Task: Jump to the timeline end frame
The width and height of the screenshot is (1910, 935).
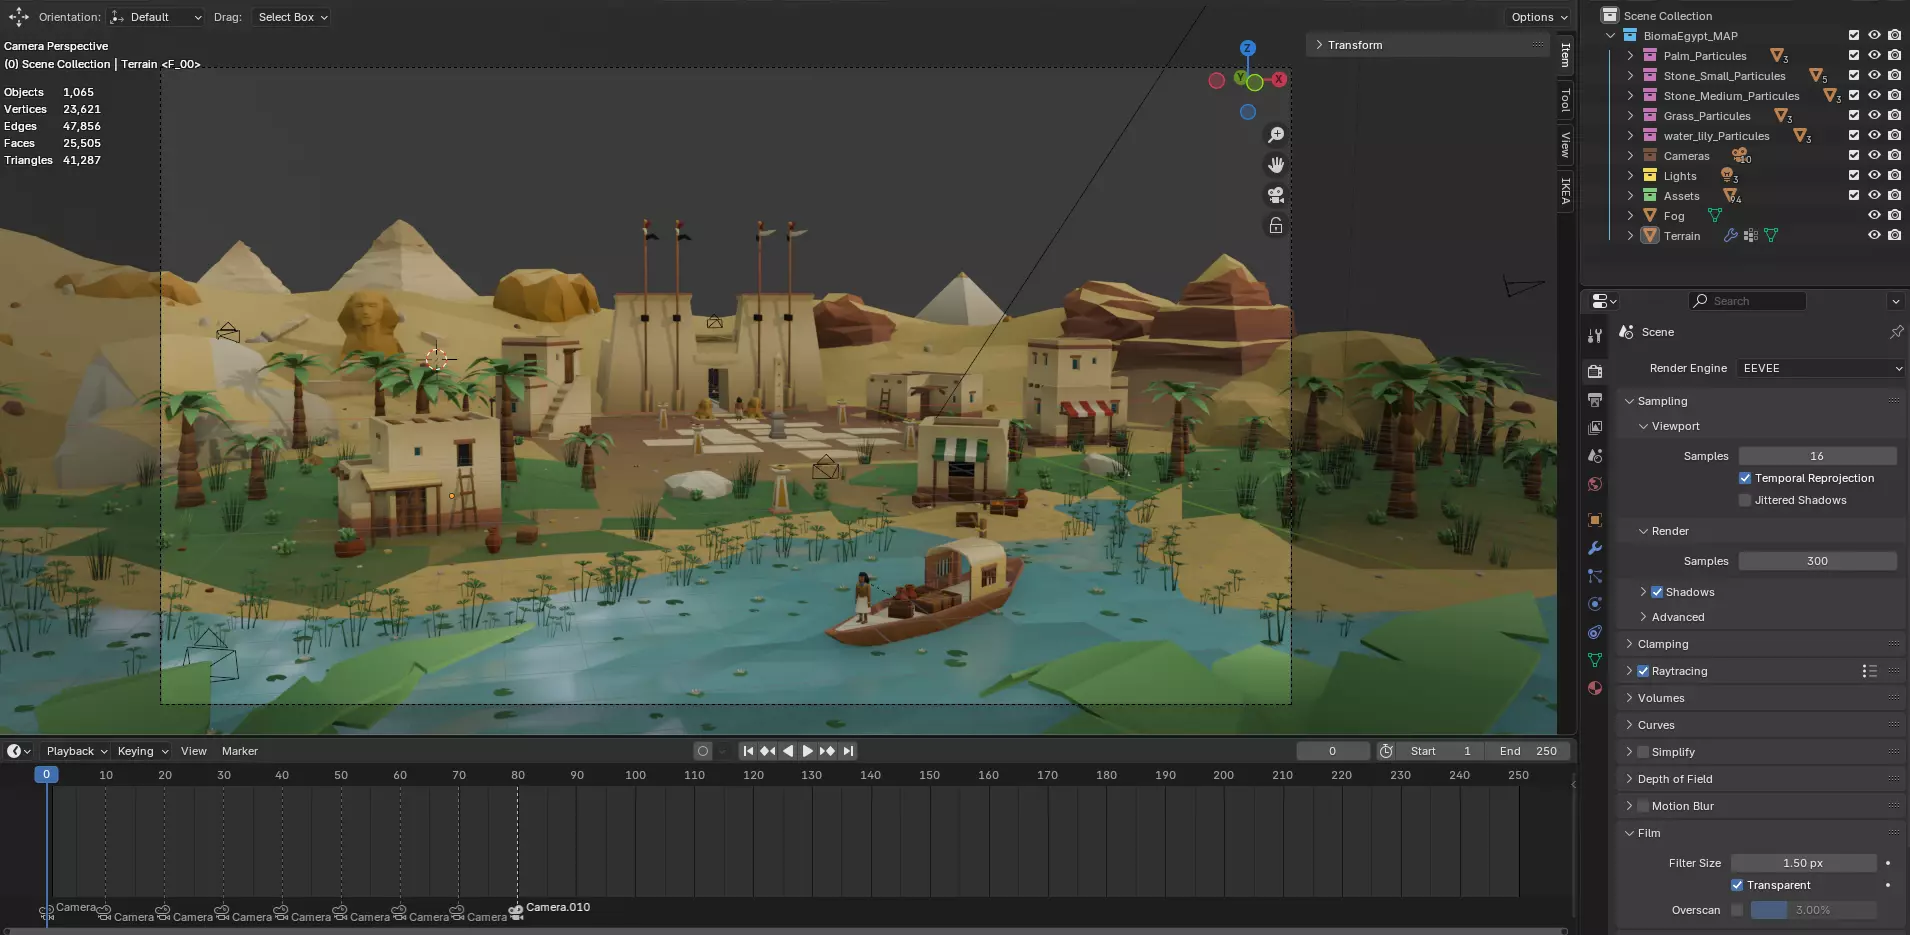Action: coord(848,751)
